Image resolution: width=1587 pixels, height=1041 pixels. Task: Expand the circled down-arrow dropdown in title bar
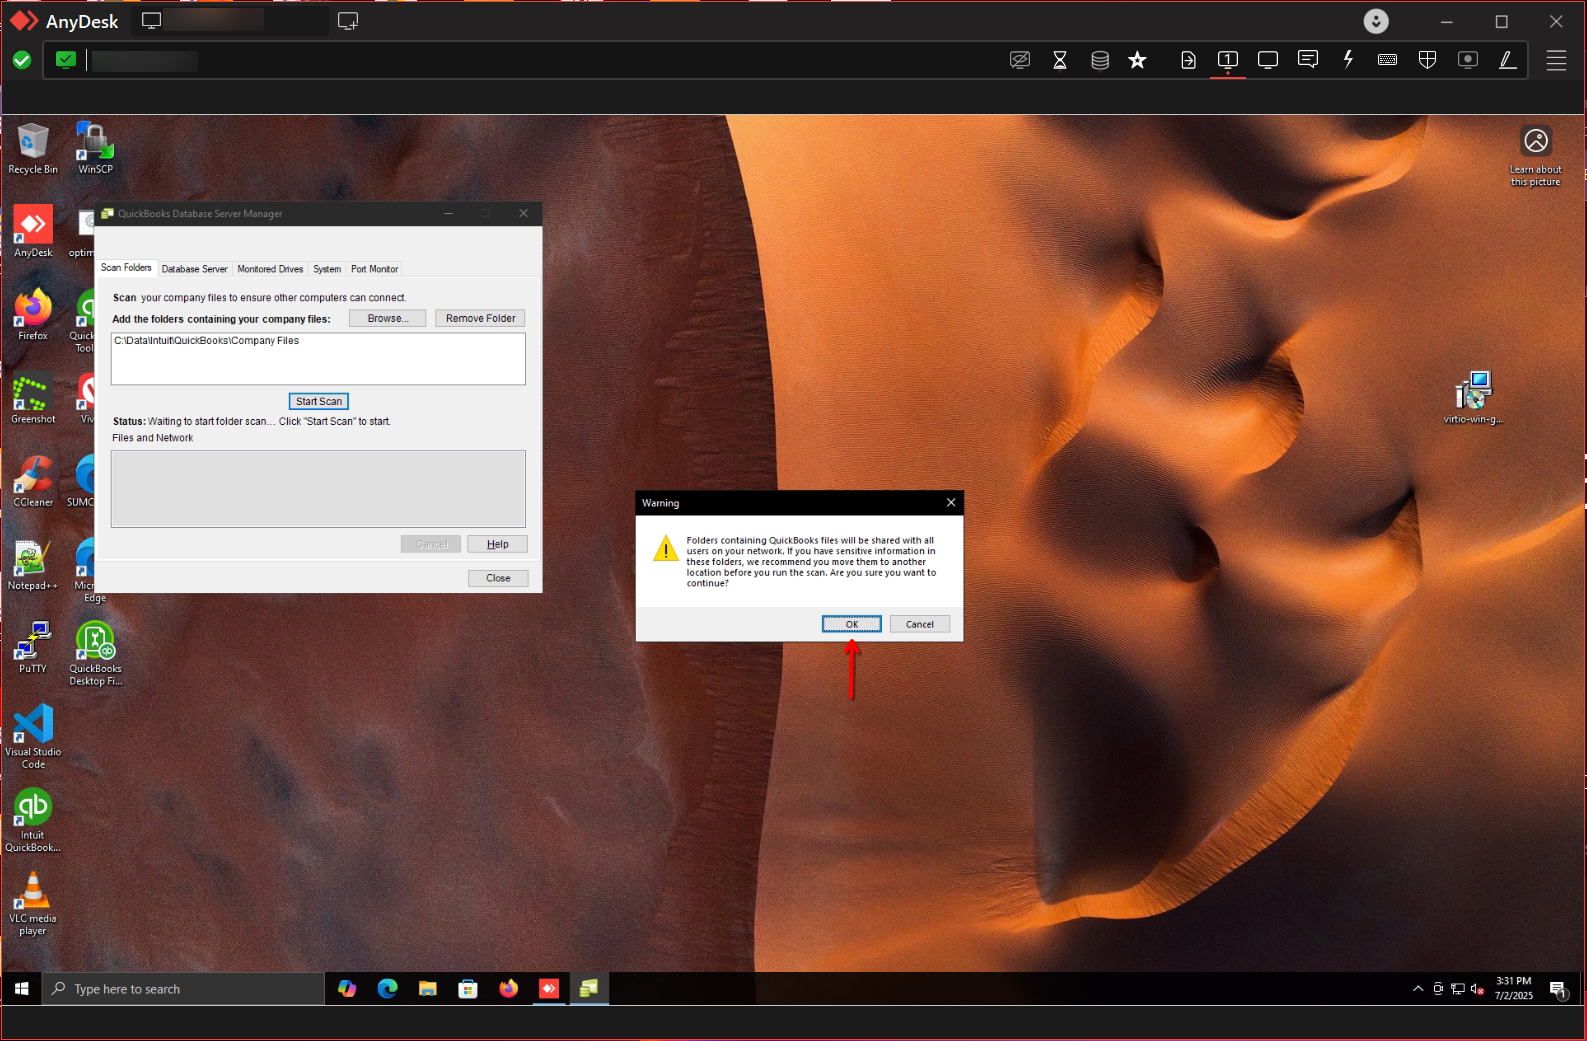pos(1376,21)
